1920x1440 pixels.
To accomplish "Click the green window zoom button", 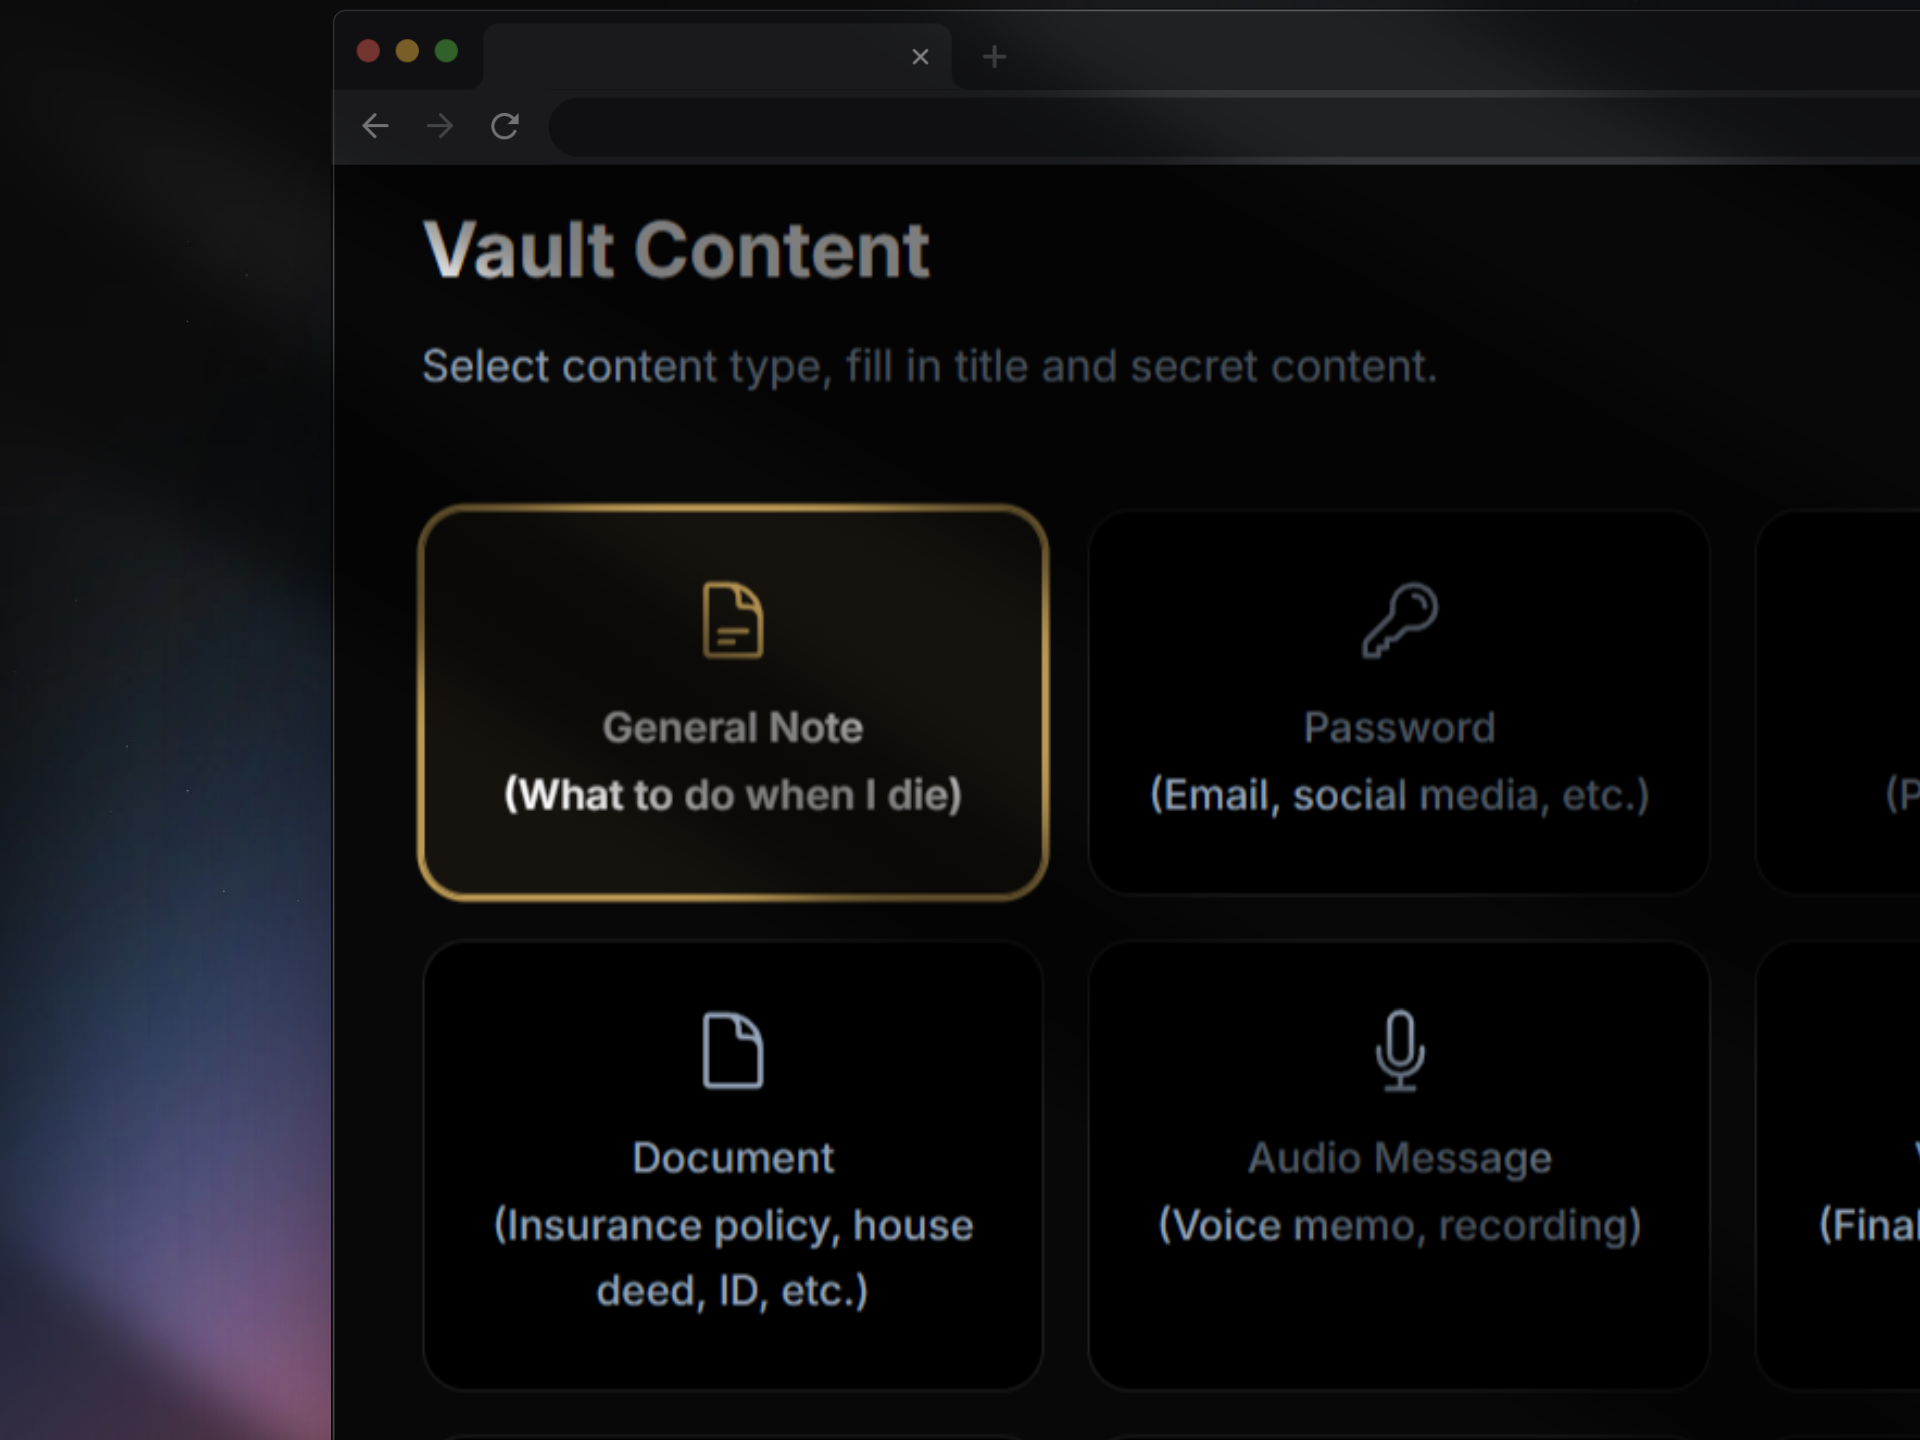I will (447, 51).
